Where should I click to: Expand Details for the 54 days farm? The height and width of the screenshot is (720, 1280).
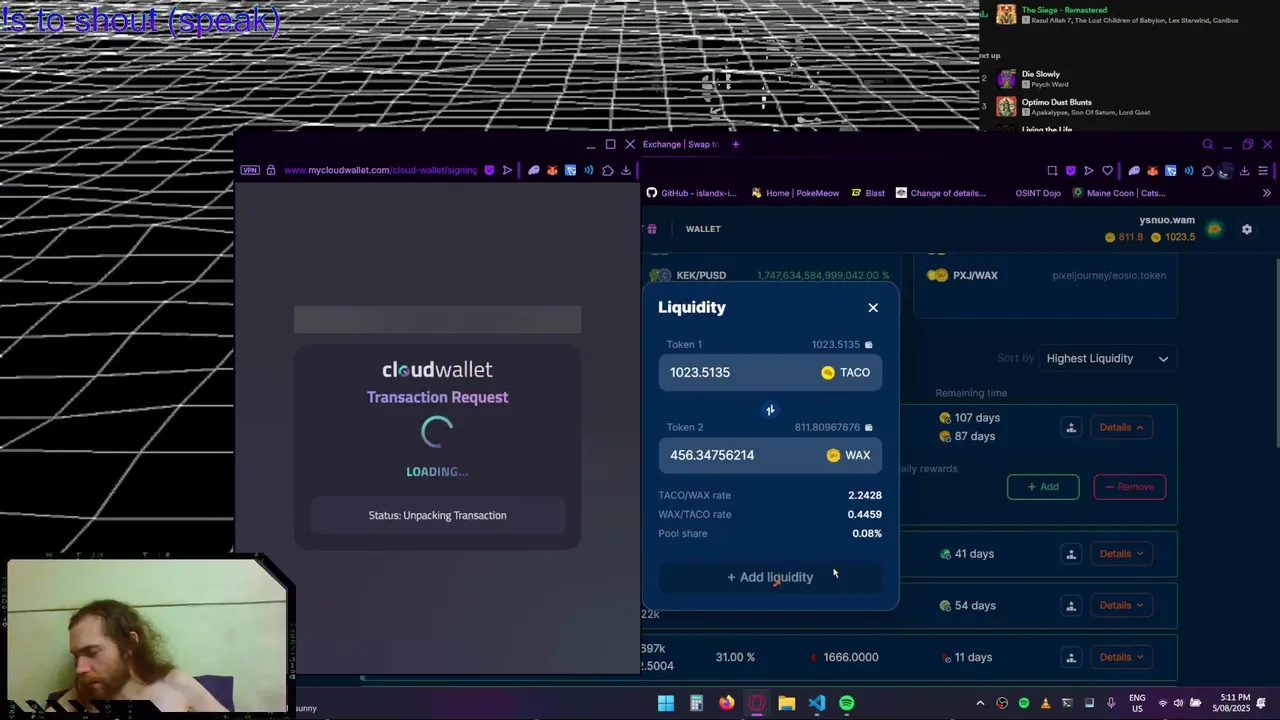pyautogui.click(x=1121, y=605)
